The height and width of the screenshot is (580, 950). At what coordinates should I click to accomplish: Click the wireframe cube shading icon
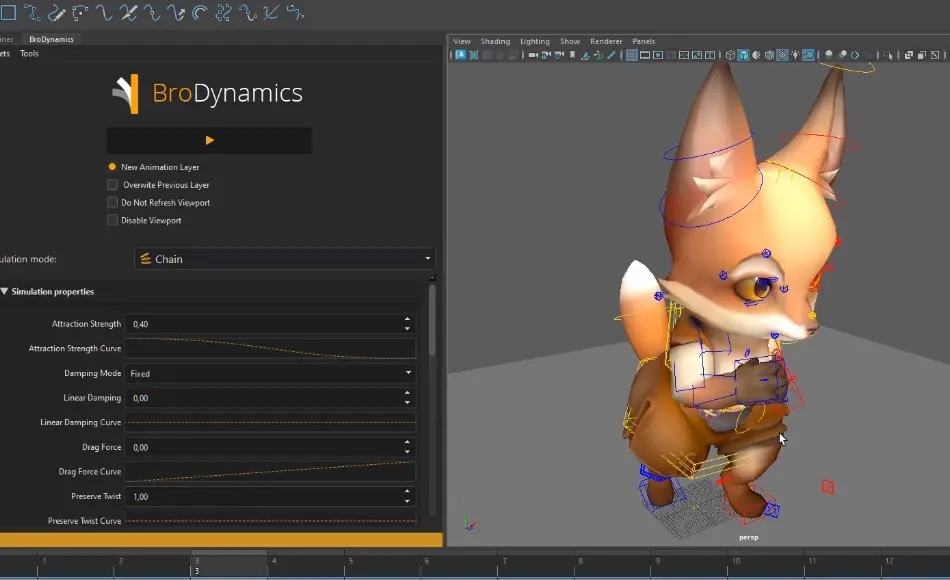click(730, 55)
